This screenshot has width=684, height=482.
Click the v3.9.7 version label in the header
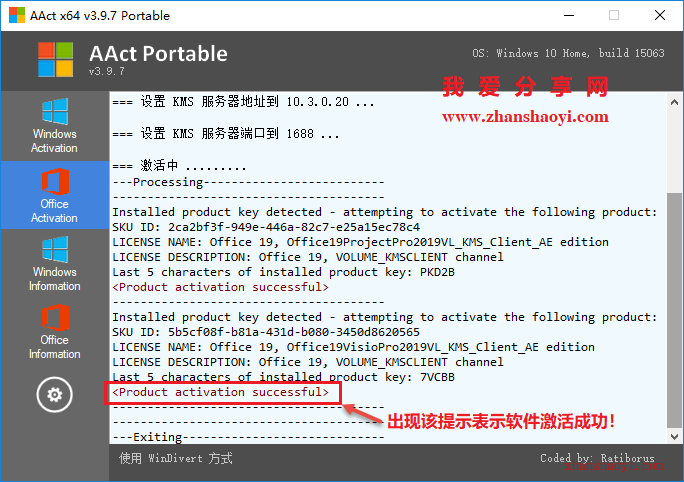pyautogui.click(x=107, y=71)
